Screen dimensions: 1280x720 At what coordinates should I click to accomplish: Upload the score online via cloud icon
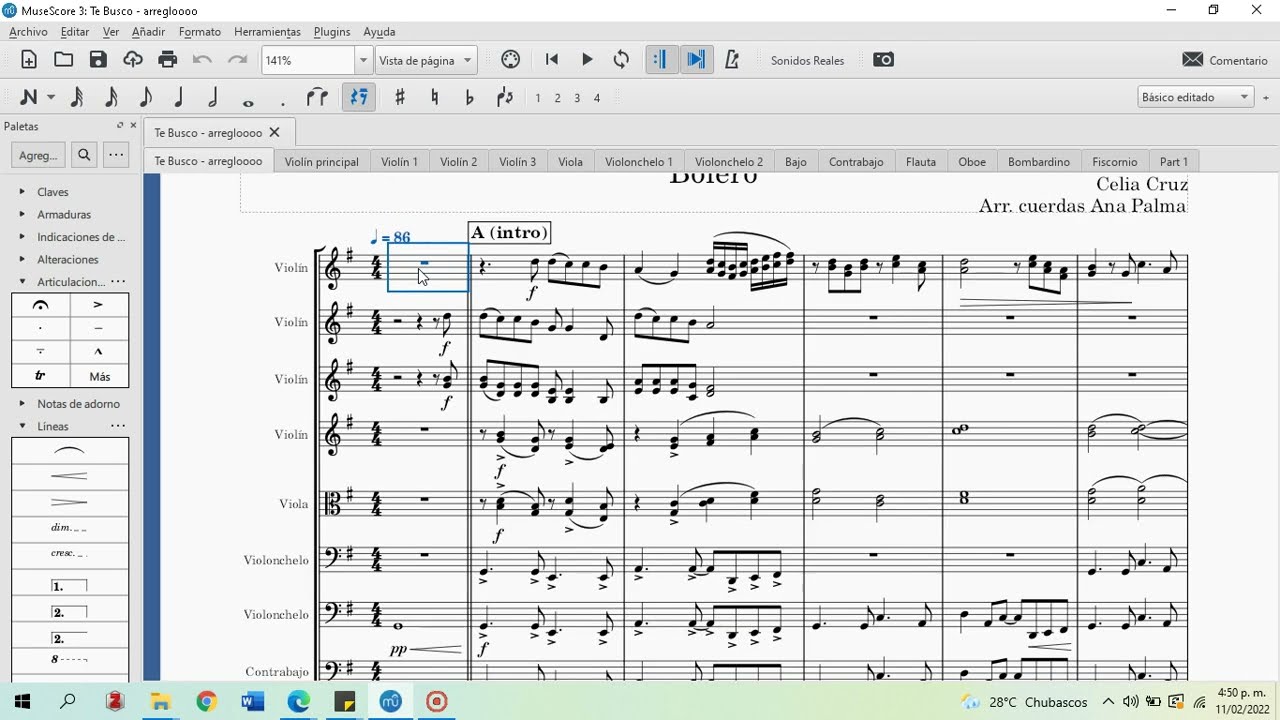(x=133, y=60)
